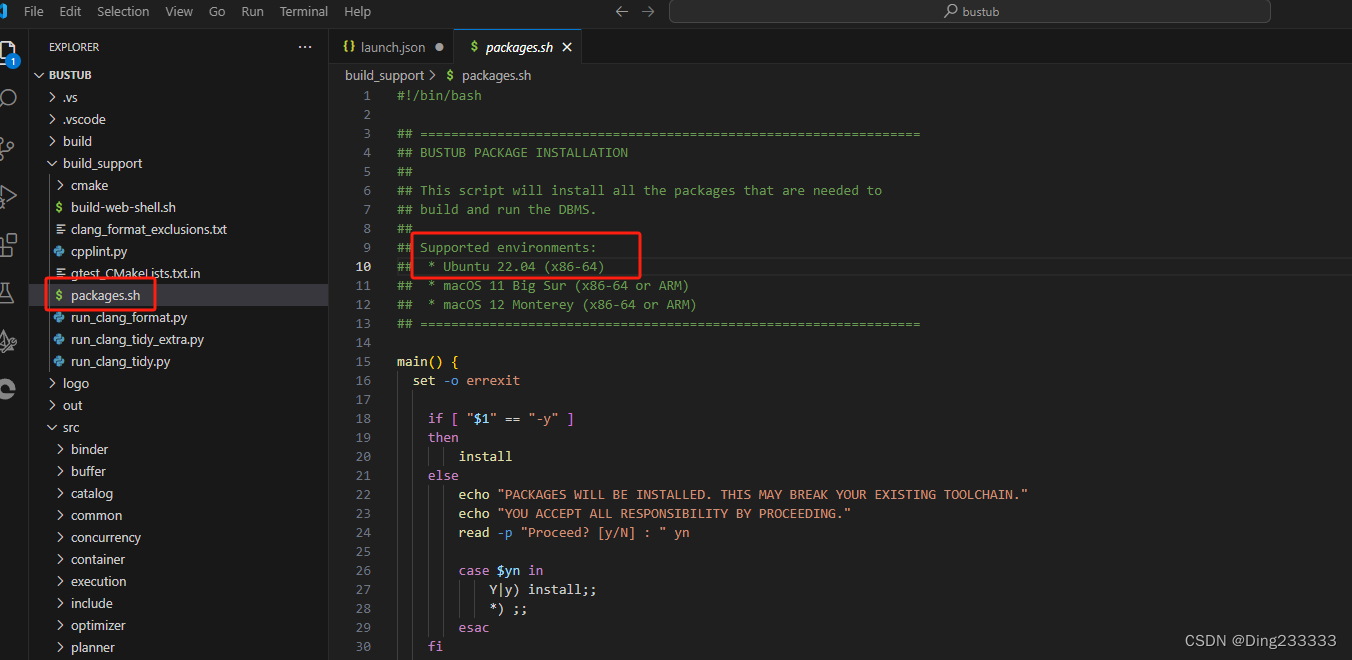Expand the optimizer folder

98,625
